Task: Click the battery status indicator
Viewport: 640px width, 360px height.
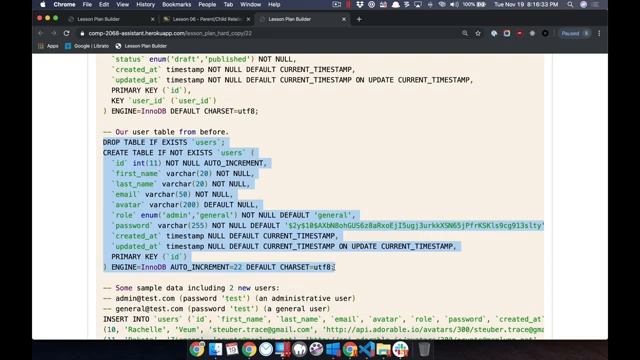Action: [x=475, y=4]
